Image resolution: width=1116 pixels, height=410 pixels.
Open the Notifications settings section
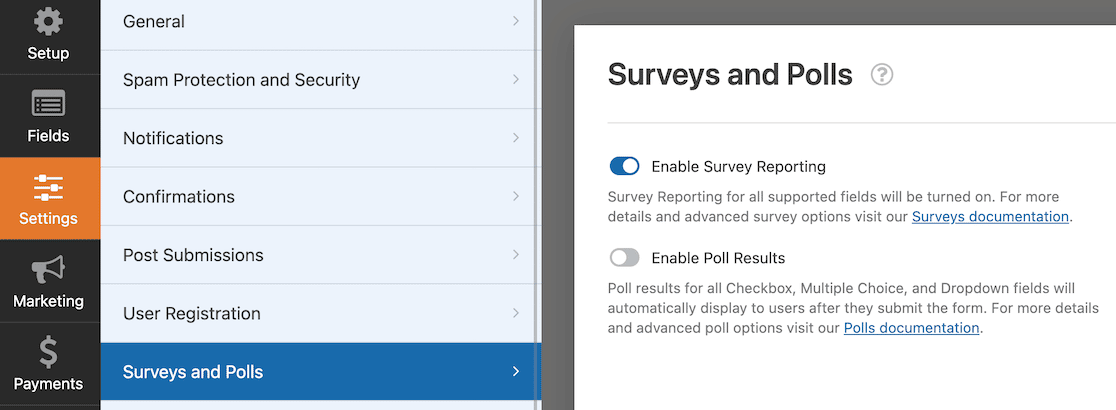coord(317,138)
